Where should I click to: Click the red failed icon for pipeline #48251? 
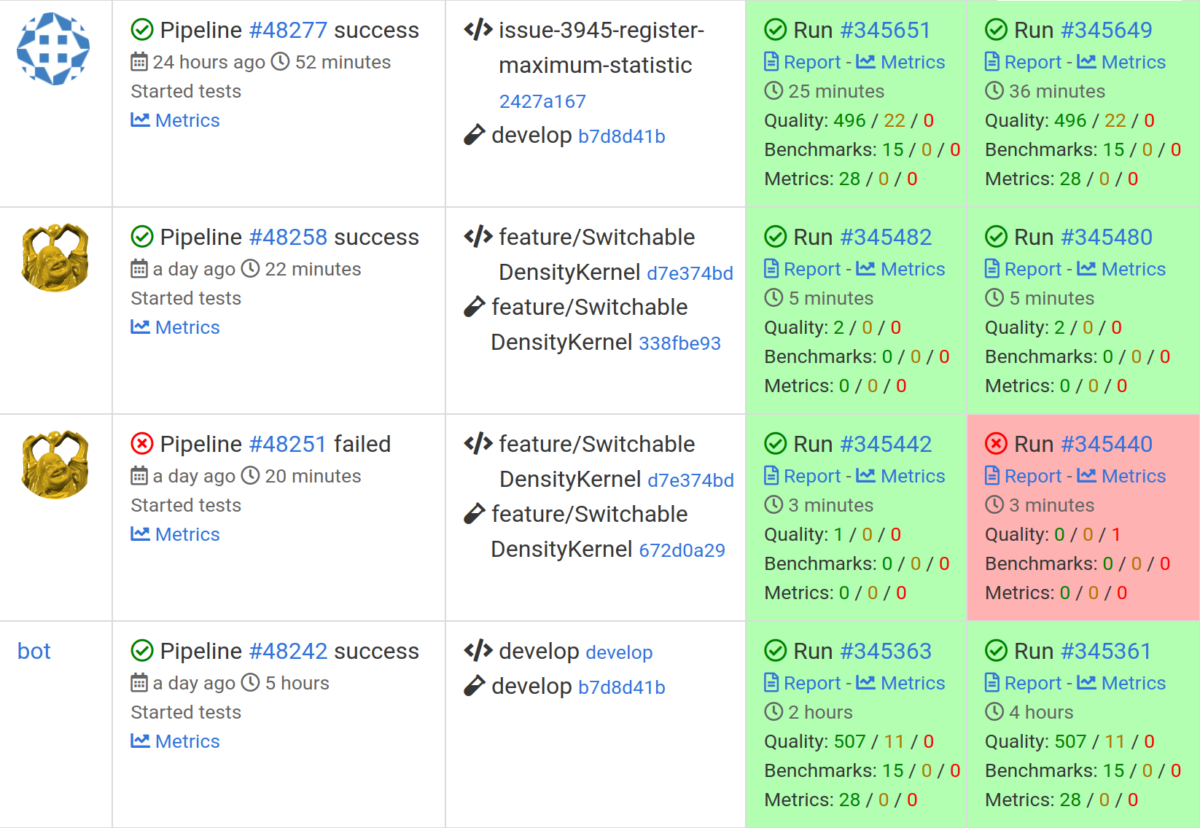point(142,444)
